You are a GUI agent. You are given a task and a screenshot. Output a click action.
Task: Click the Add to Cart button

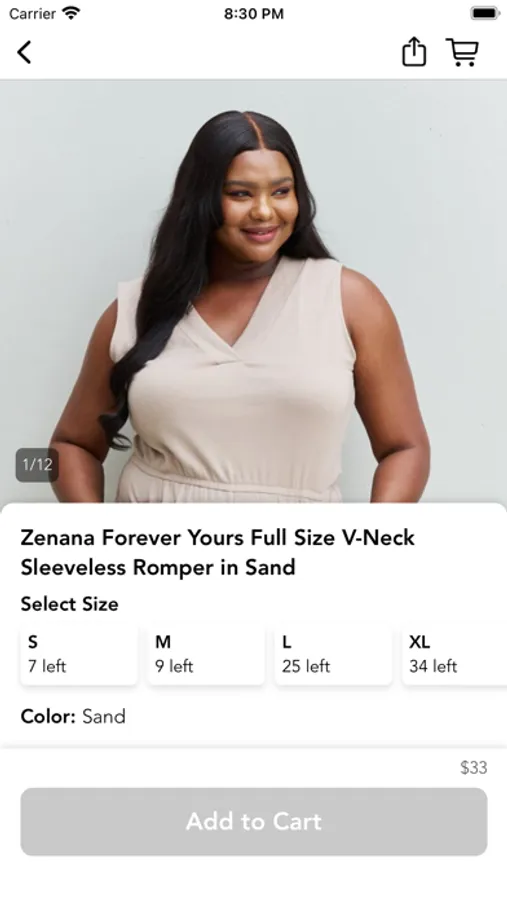click(x=254, y=821)
